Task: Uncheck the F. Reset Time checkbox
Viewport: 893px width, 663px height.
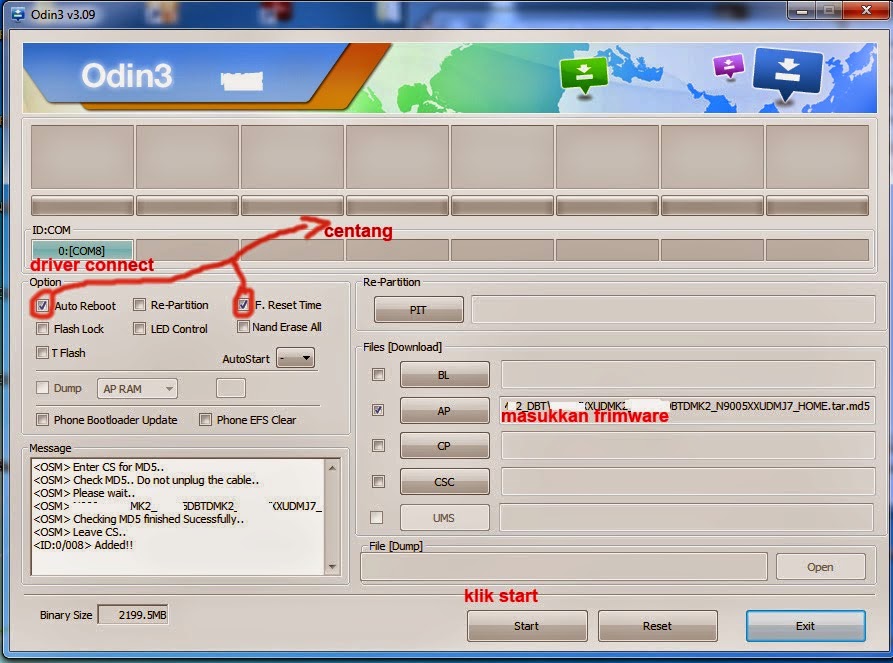Action: (243, 305)
